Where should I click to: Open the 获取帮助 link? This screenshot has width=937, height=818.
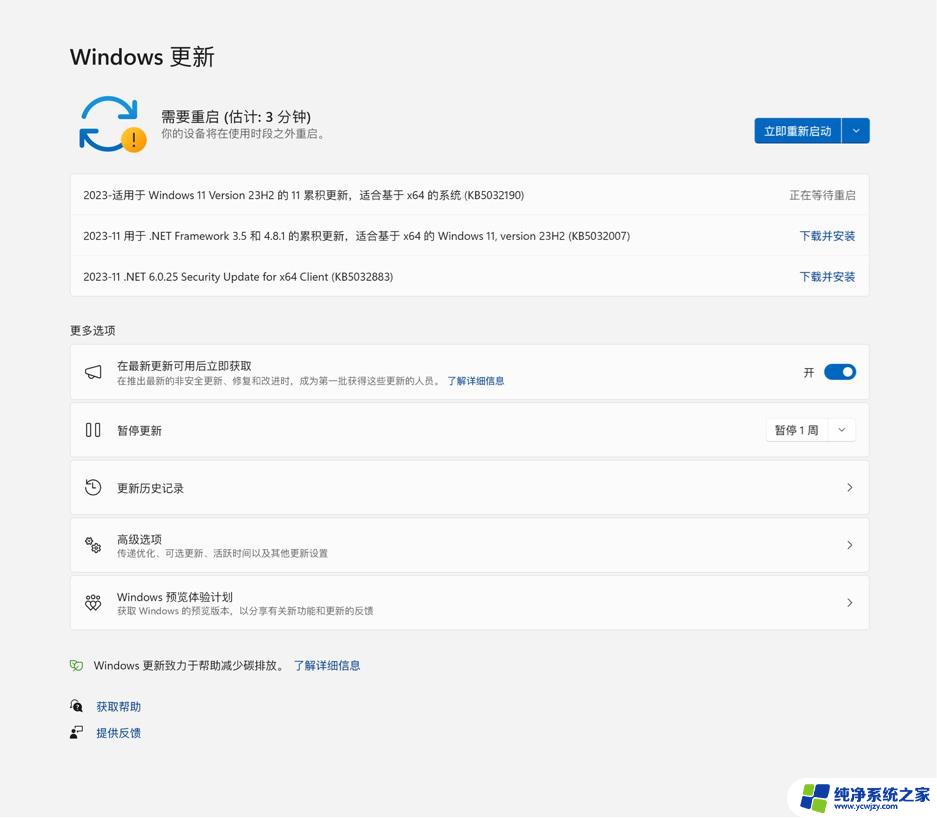point(118,707)
